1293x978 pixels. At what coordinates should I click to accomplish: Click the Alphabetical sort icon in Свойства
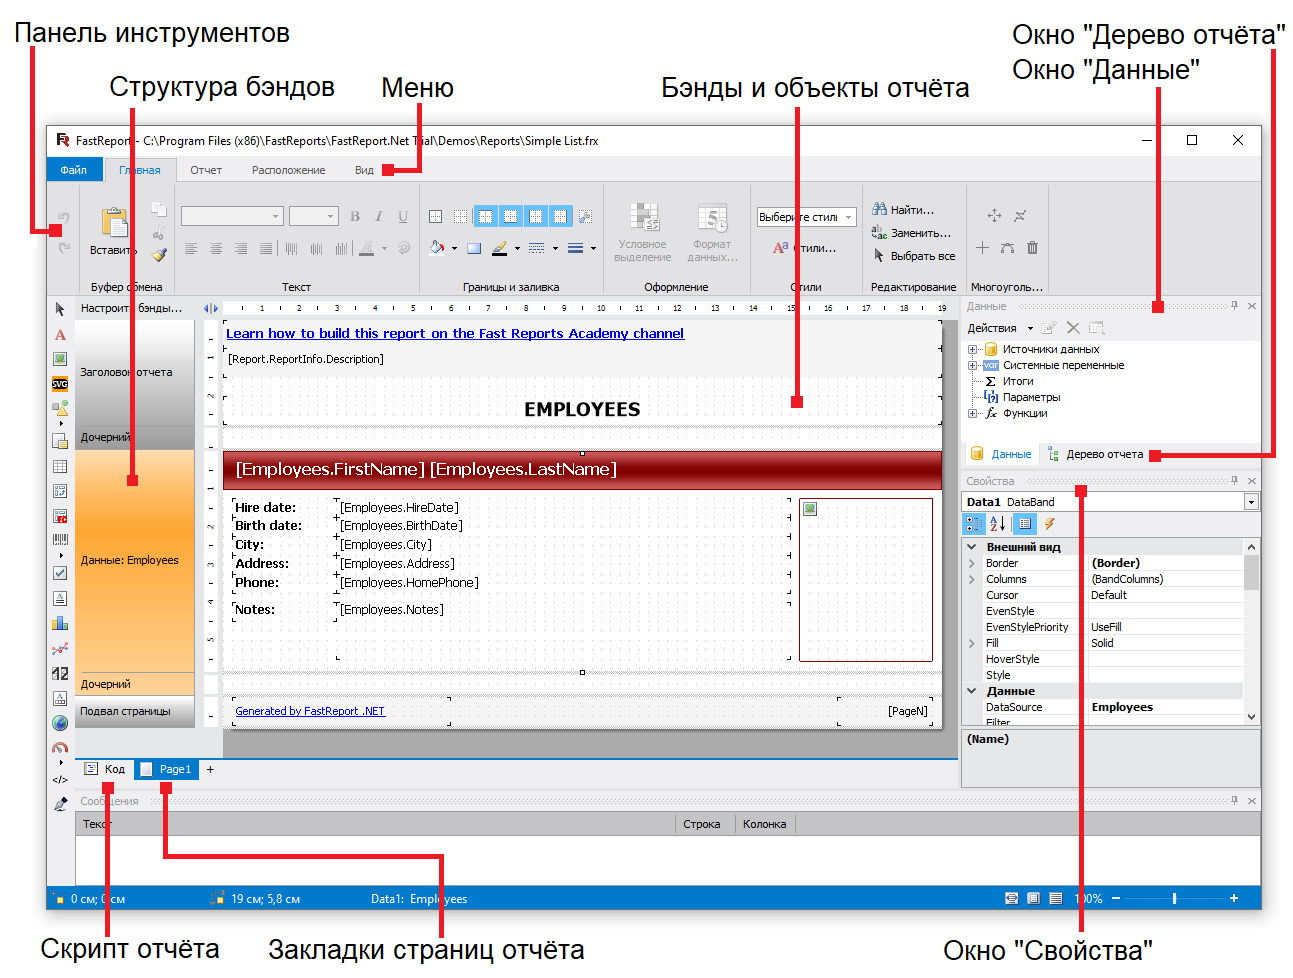coord(998,523)
